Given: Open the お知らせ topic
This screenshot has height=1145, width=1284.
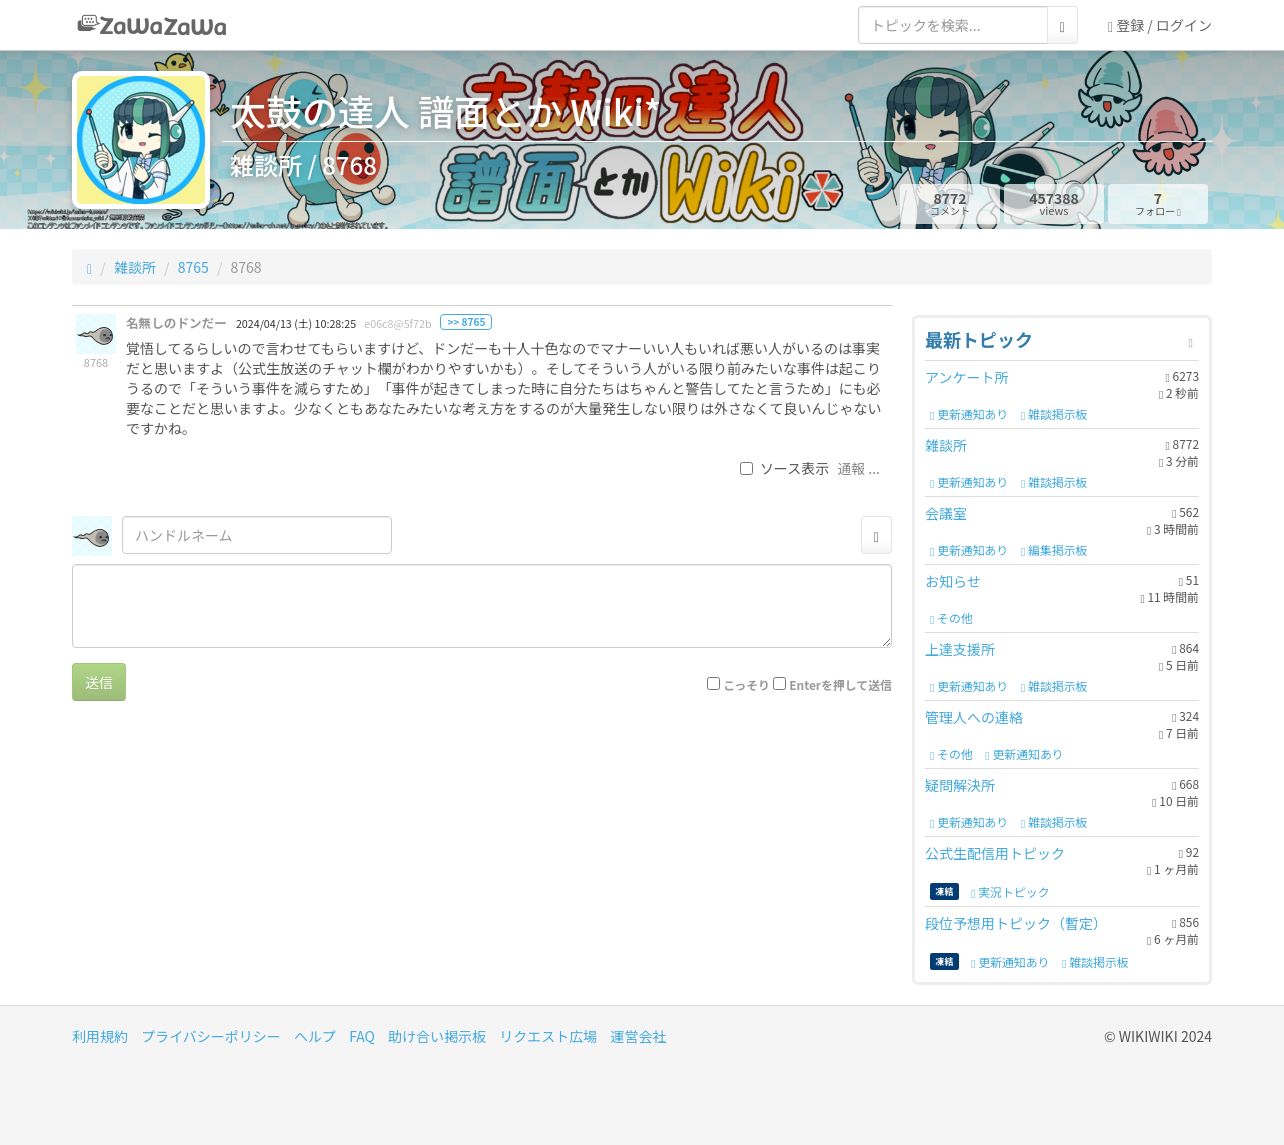Looking at the screenshot, I should tap(952, 581).
